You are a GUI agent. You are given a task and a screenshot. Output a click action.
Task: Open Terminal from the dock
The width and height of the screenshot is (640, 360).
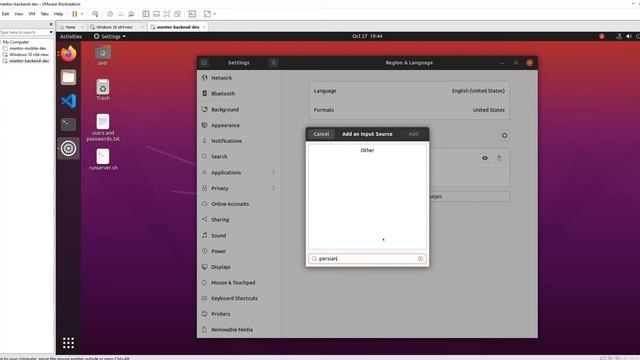point(68,124)
